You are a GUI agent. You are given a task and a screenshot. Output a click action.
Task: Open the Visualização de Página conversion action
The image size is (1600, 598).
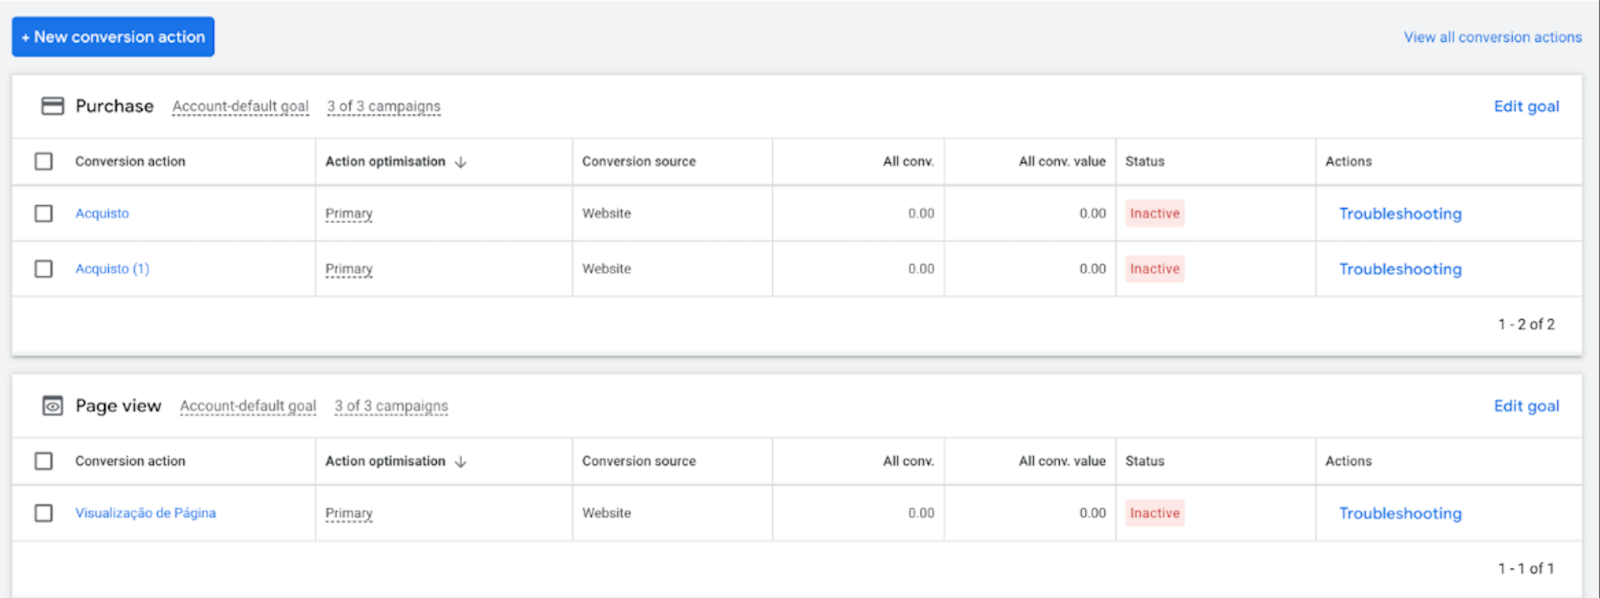(145, 513)
